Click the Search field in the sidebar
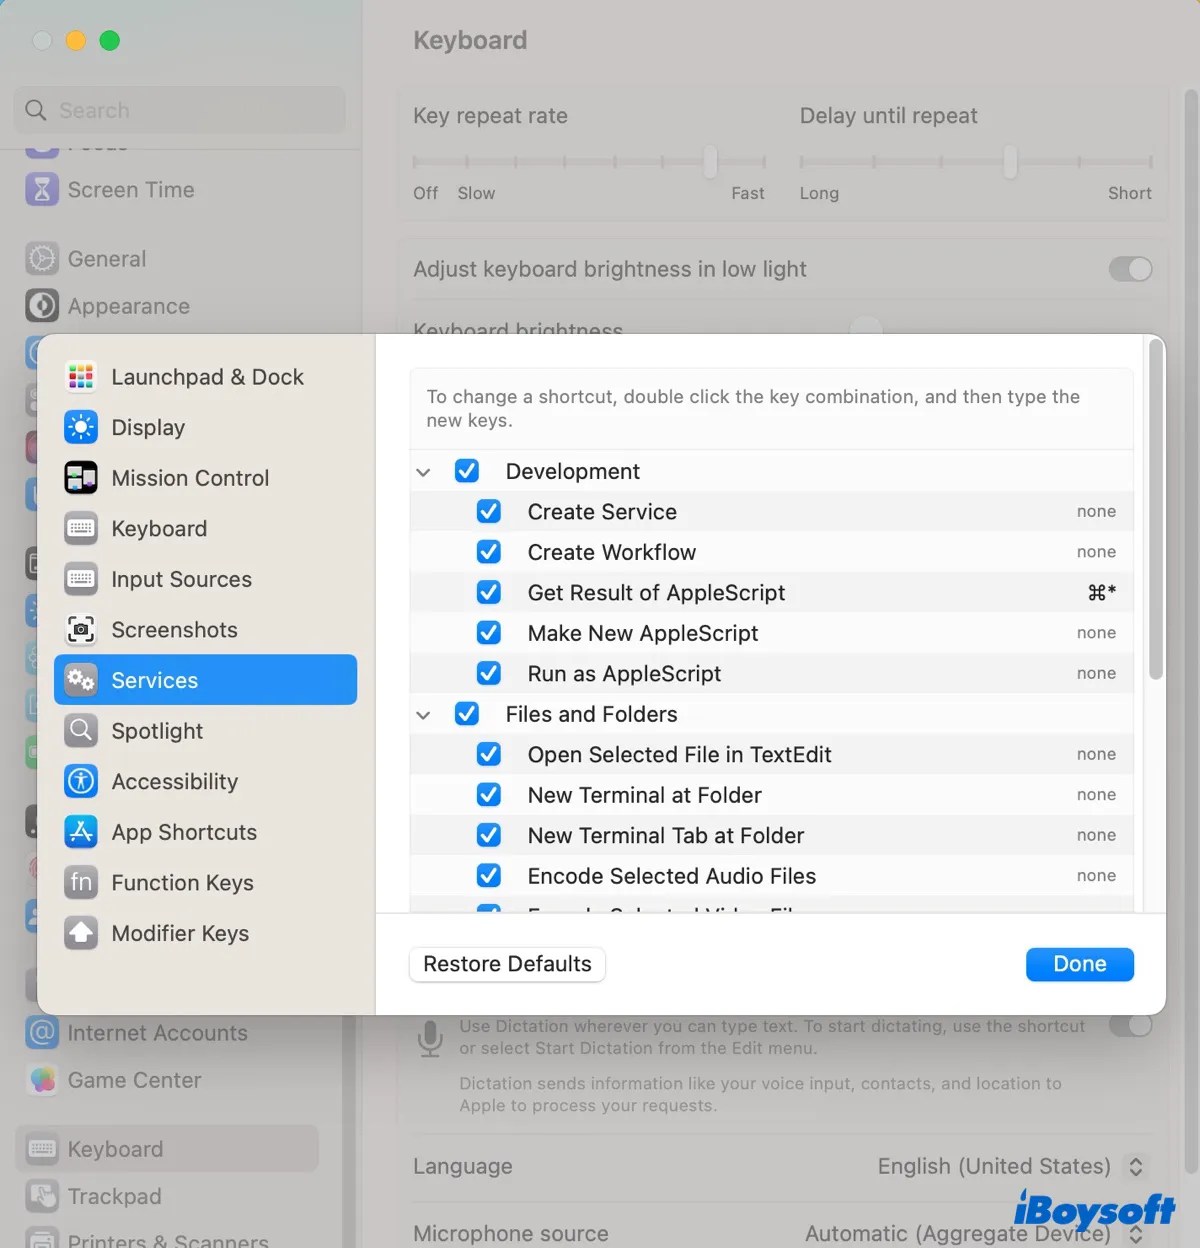 [x=179, y=110]
